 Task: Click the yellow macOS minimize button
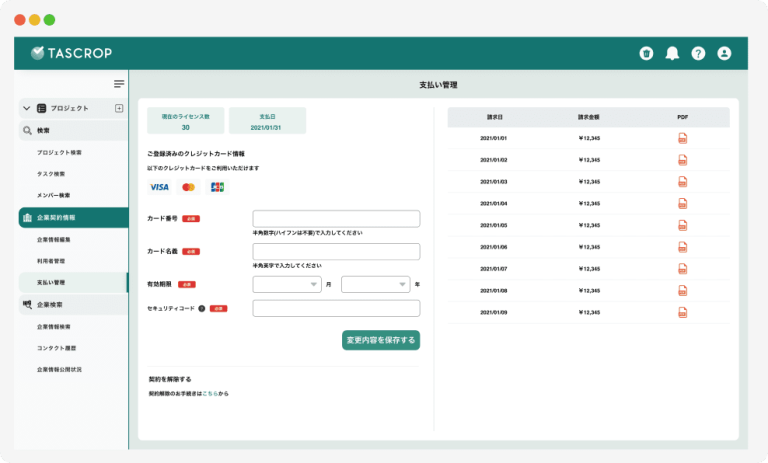34,20
